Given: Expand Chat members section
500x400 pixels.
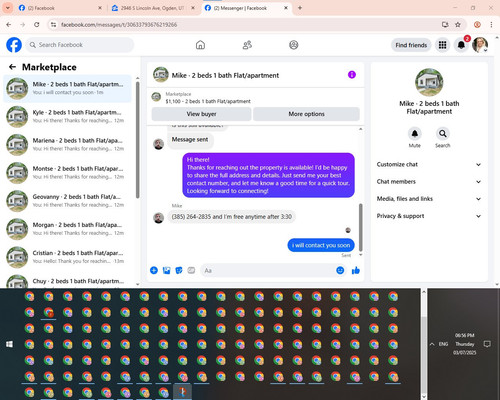Looking at the screenshot, I should (x=429, y=182).
